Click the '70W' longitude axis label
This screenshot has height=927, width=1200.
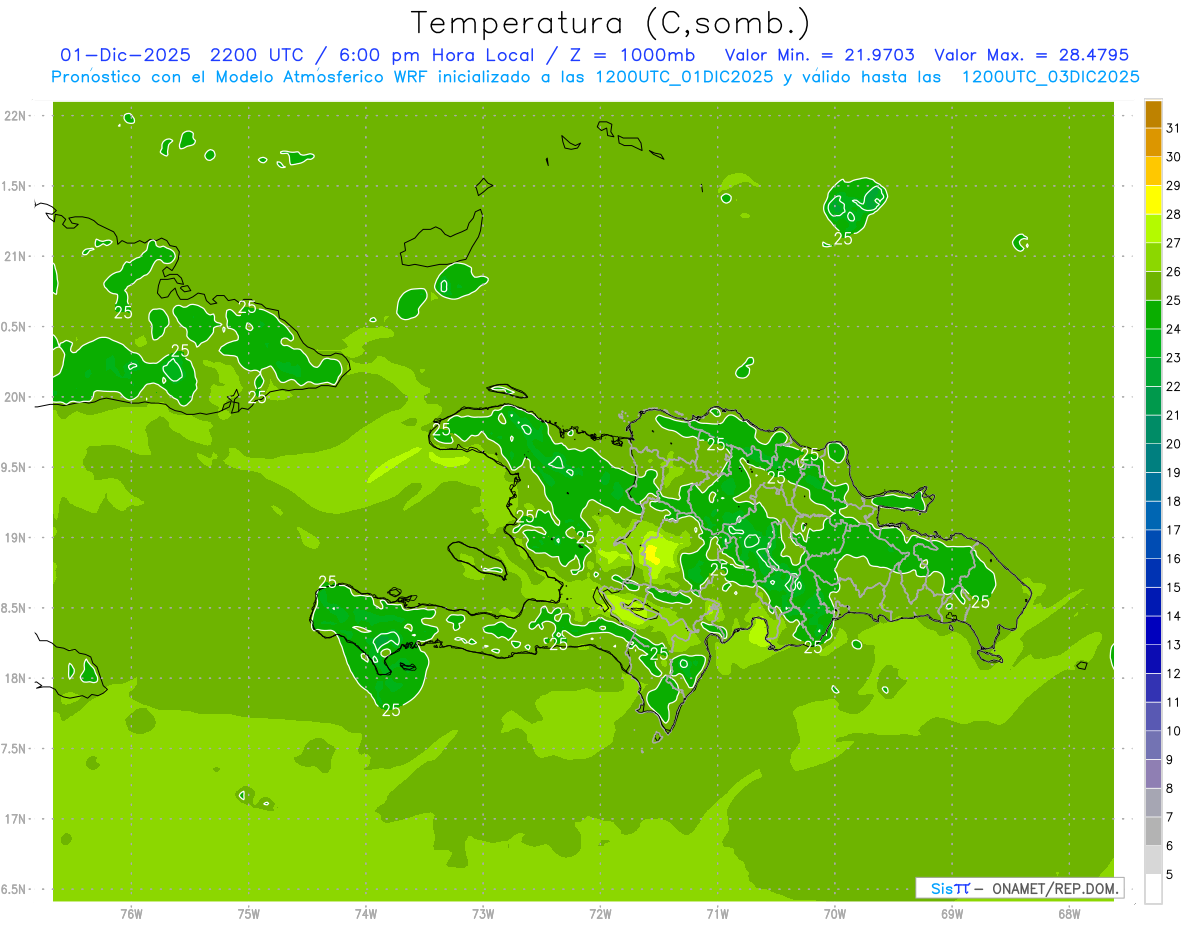tap(835, 914)
